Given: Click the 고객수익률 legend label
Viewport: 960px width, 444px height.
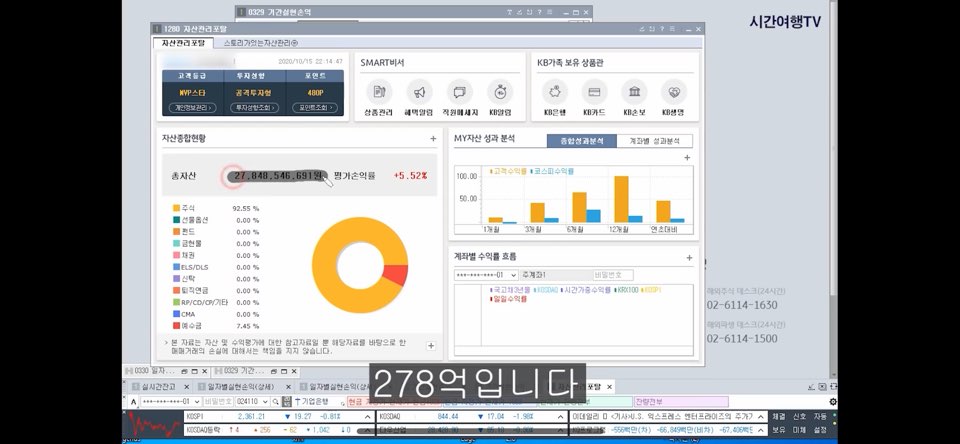Looking at the screenshot, I should (x=508, y=171).
